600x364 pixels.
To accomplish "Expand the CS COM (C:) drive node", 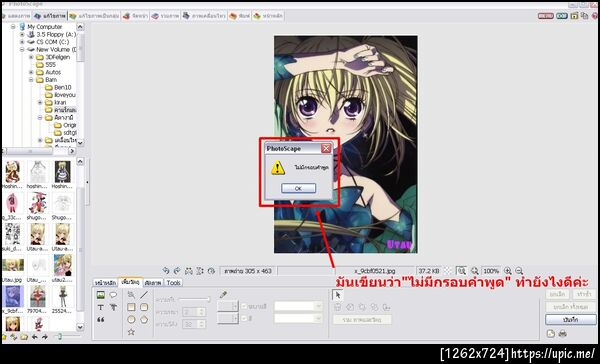I will point(22,42).
